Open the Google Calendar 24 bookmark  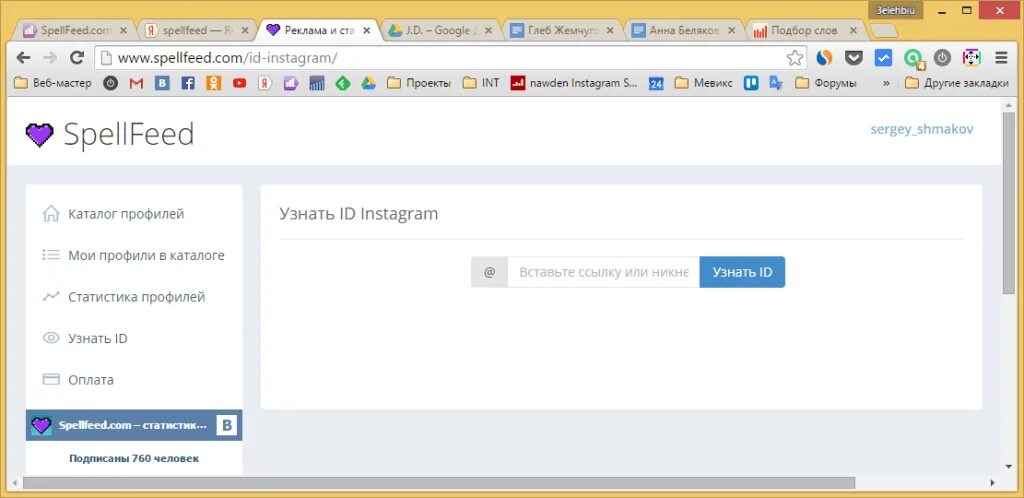tap(656, 84)
